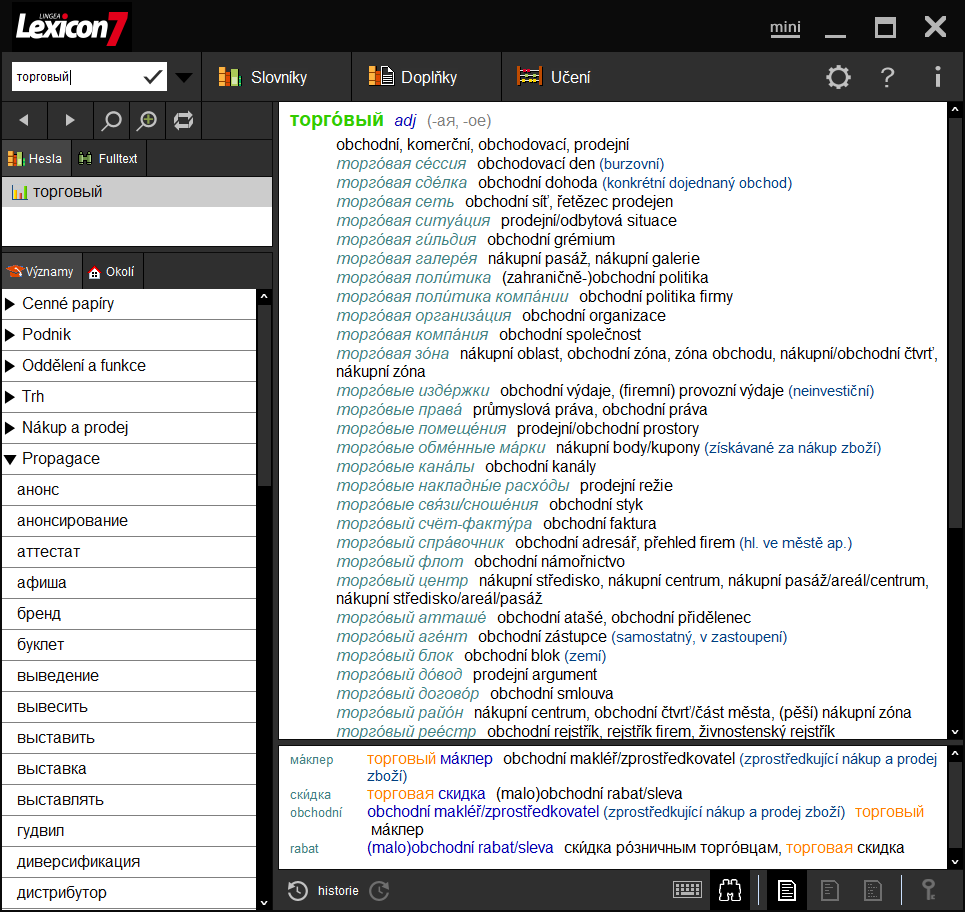The image size is (965, 912).
Task: Select диверсификация in the list
Action: point(129,862)
